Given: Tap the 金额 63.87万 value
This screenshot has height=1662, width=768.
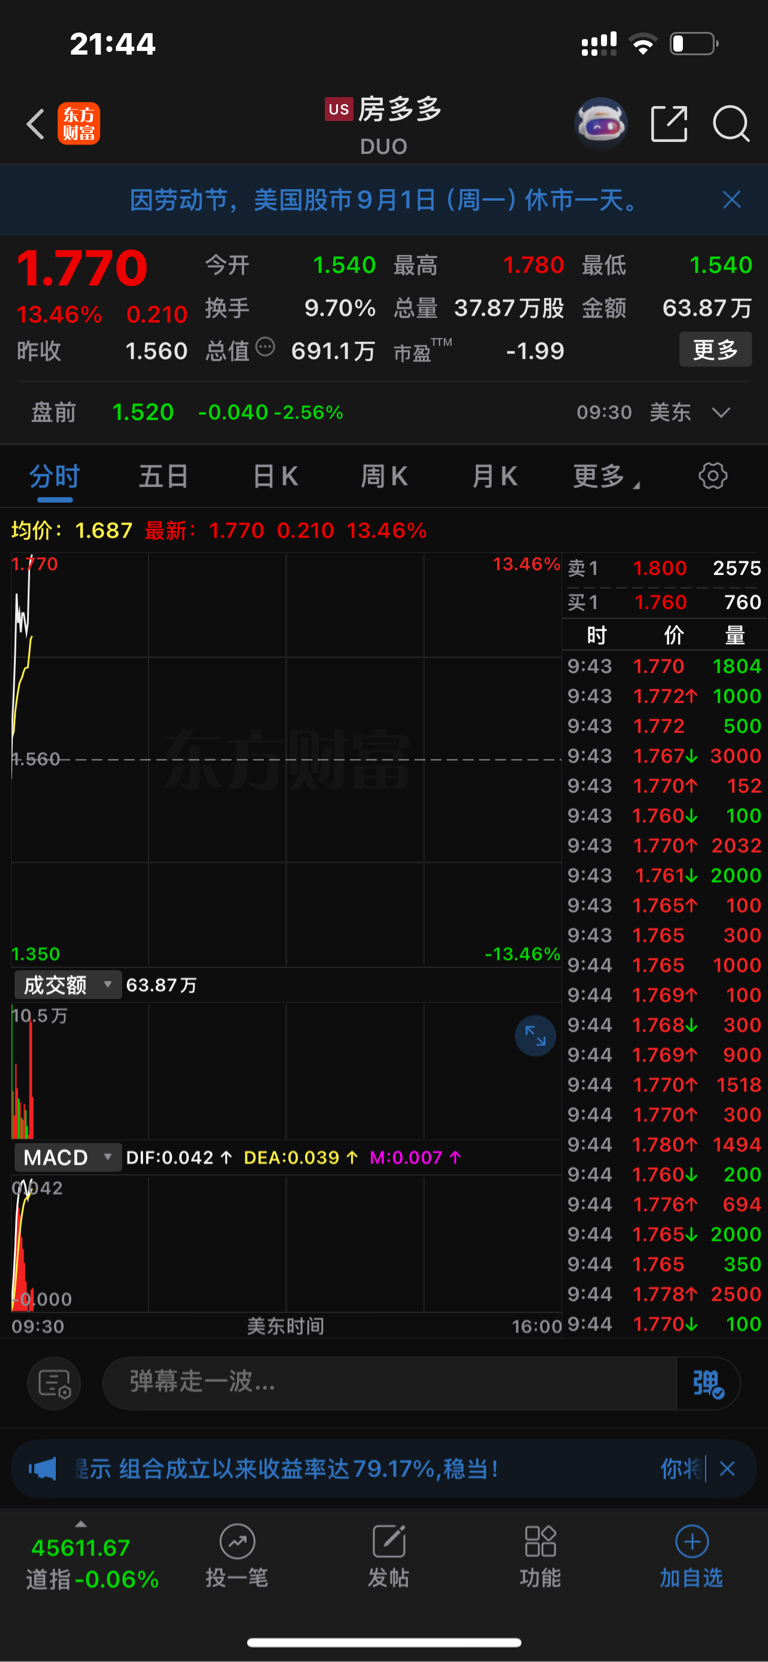Looking at the screenshot, I should 707,308.
